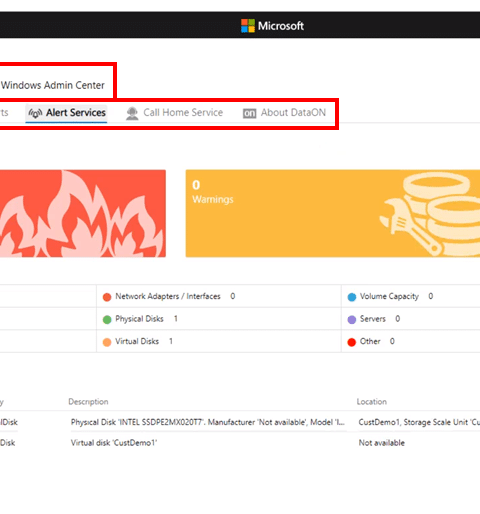Open the red critical alerts fire tile

point(83,213)
